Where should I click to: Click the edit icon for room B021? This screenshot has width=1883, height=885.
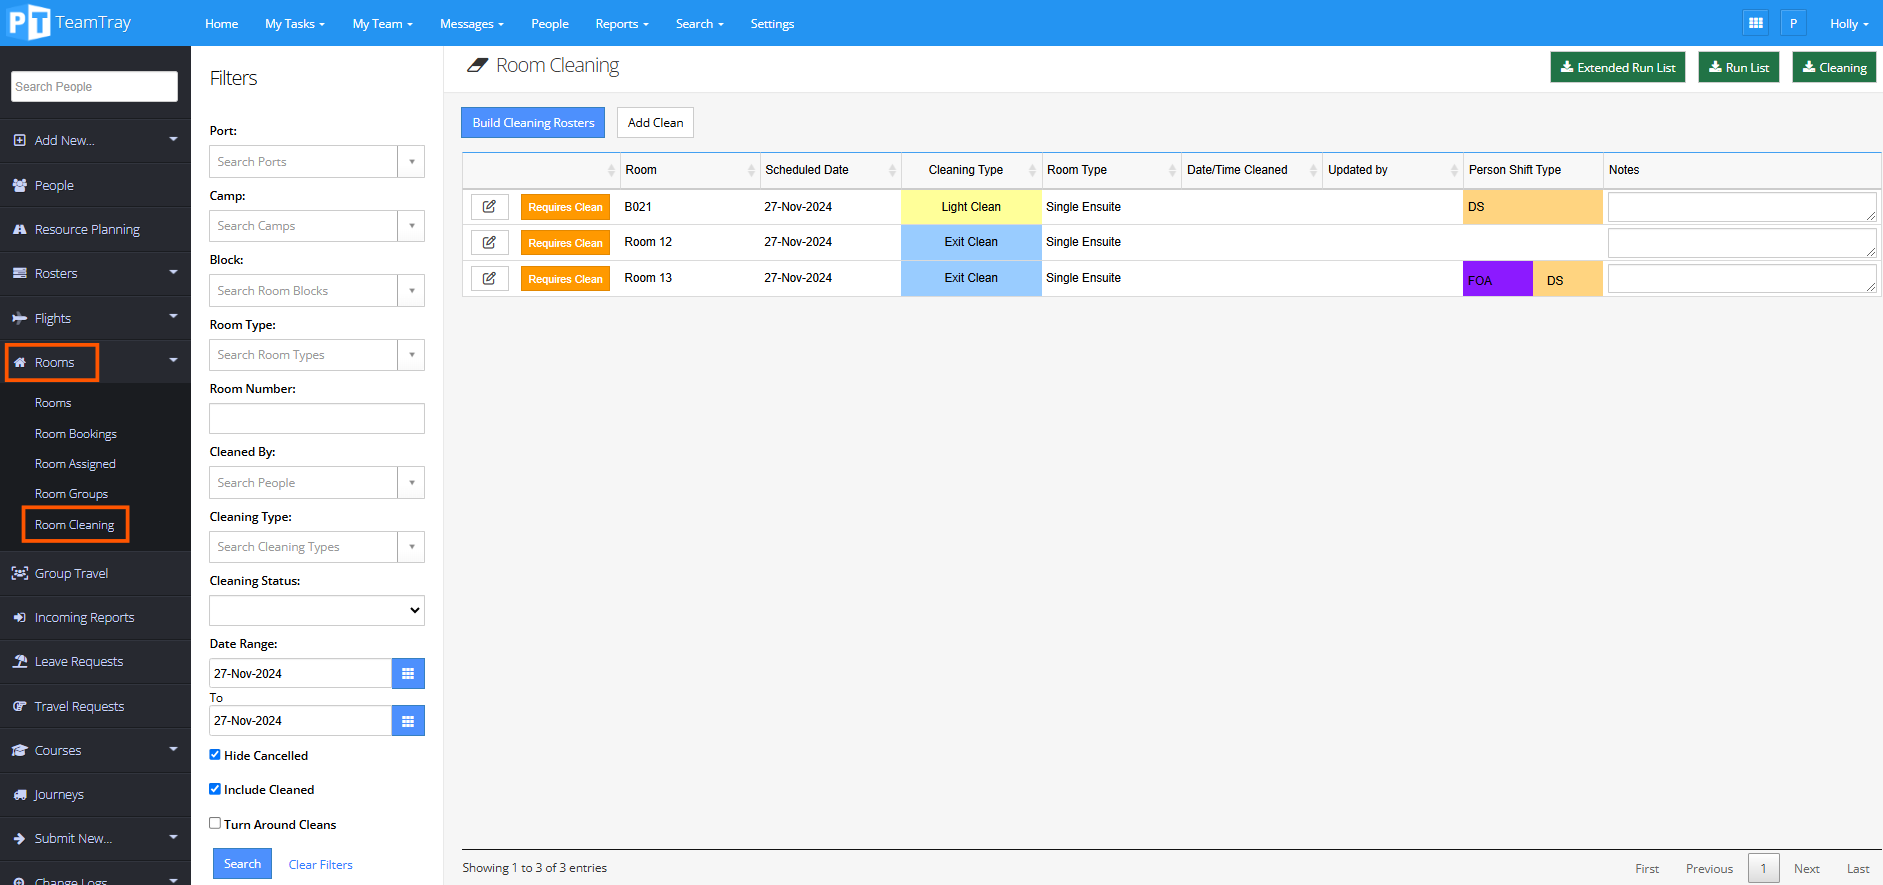click(x=489, y=207)
